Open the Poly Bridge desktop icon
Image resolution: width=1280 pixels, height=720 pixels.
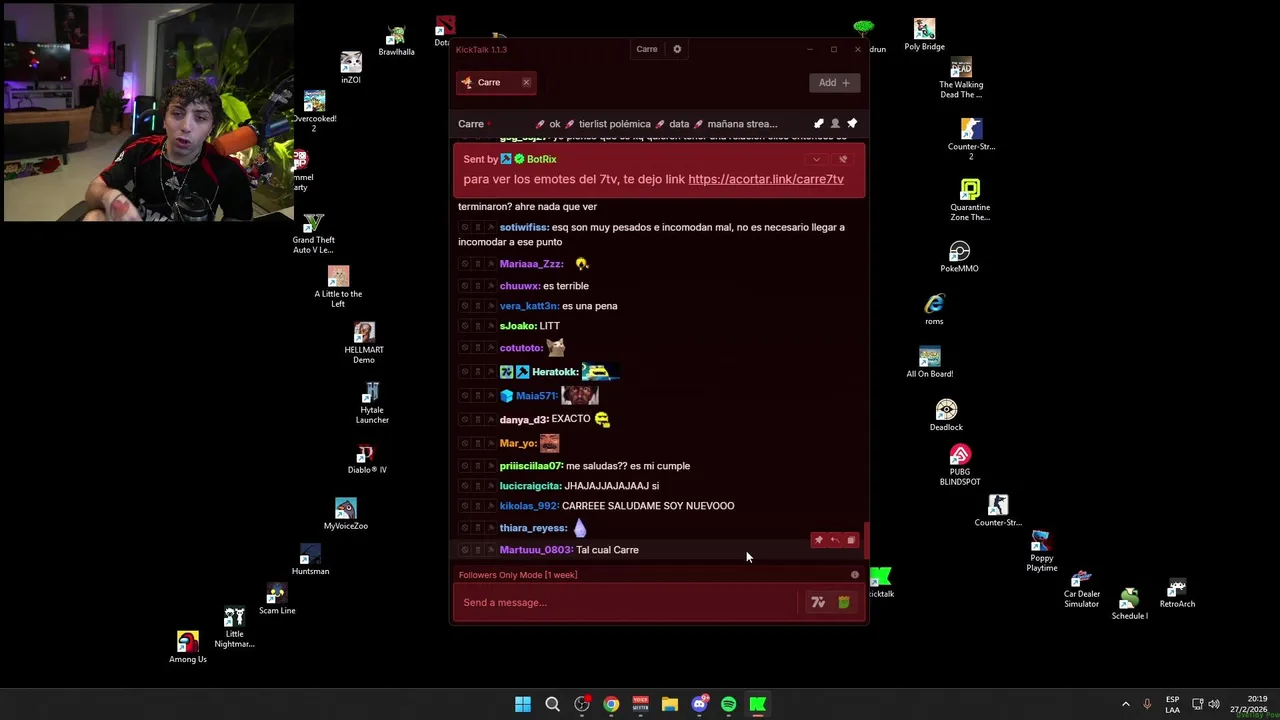924,35
